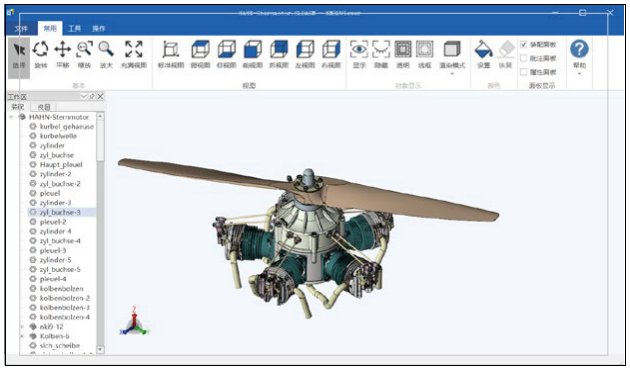The height and width of the screenshot is (372, 630).
Task: Select the Haupt_pleuel part in tree
Action: click(61, 164)
